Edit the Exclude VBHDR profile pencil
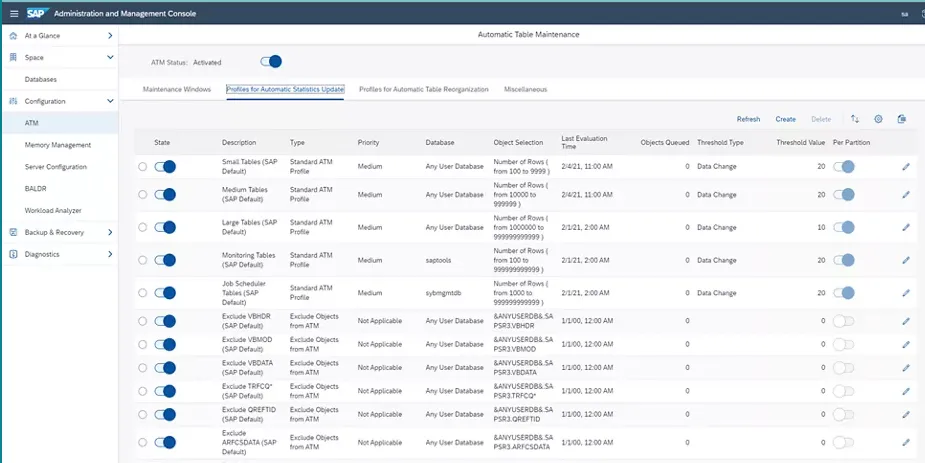 906,321
